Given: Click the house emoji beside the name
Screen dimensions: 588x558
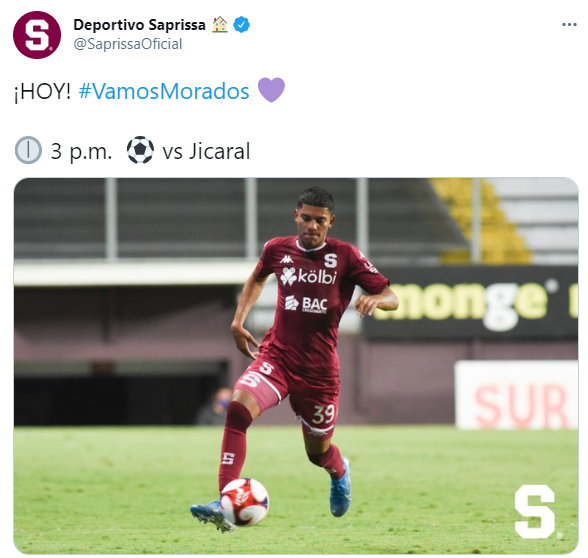Looking at the screenshot, I should pos(220,25).
